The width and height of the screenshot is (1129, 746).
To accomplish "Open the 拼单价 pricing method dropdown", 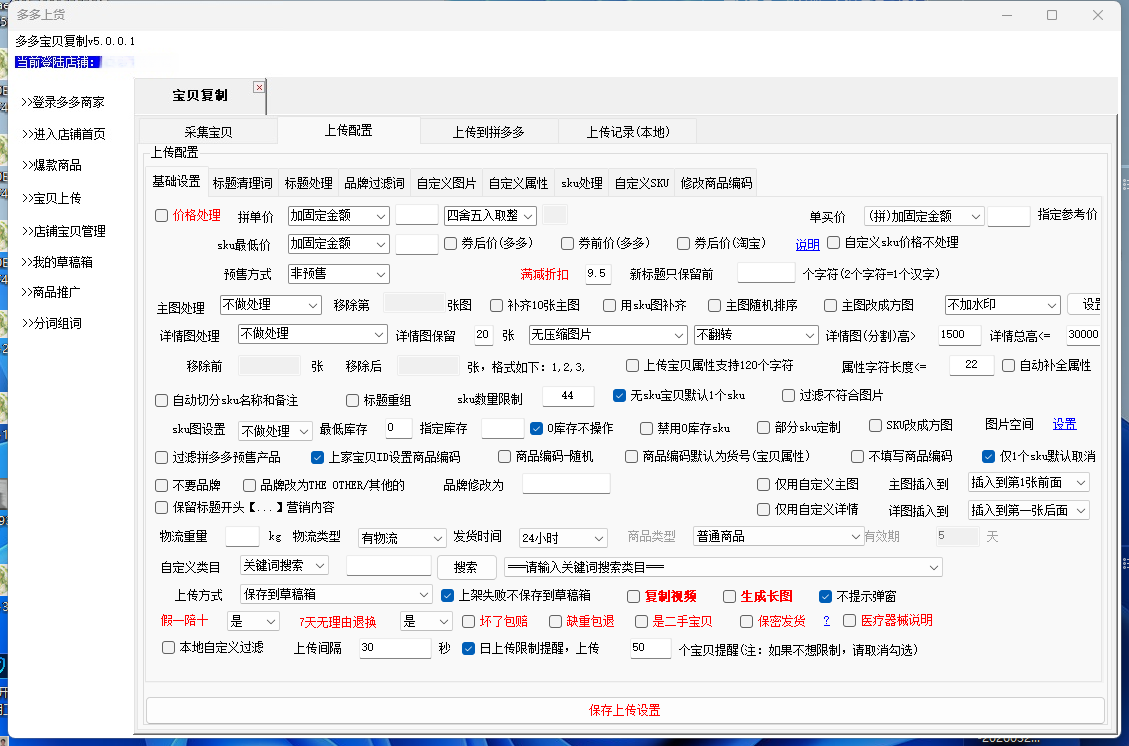I will pyautogui.click(x=338, y=215).
